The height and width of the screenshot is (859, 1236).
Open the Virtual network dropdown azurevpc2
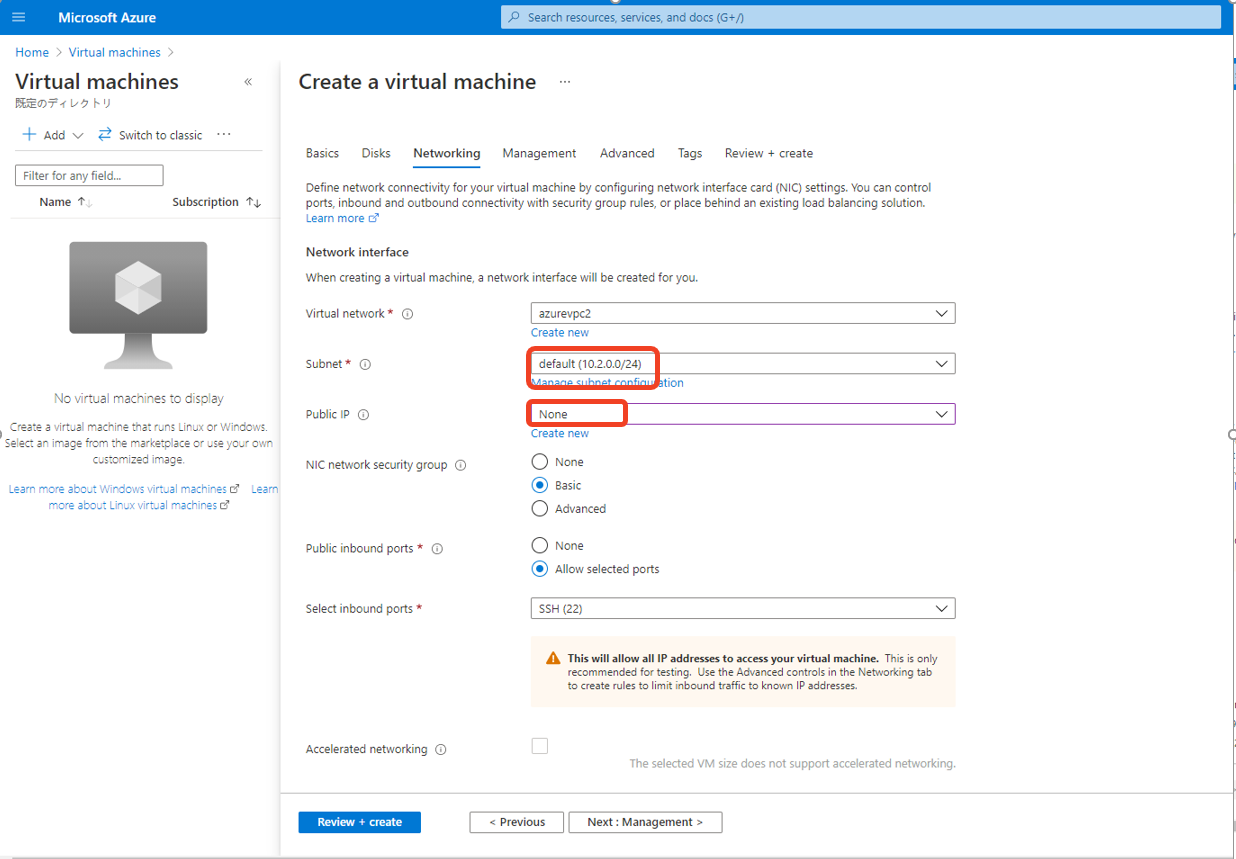743,313
